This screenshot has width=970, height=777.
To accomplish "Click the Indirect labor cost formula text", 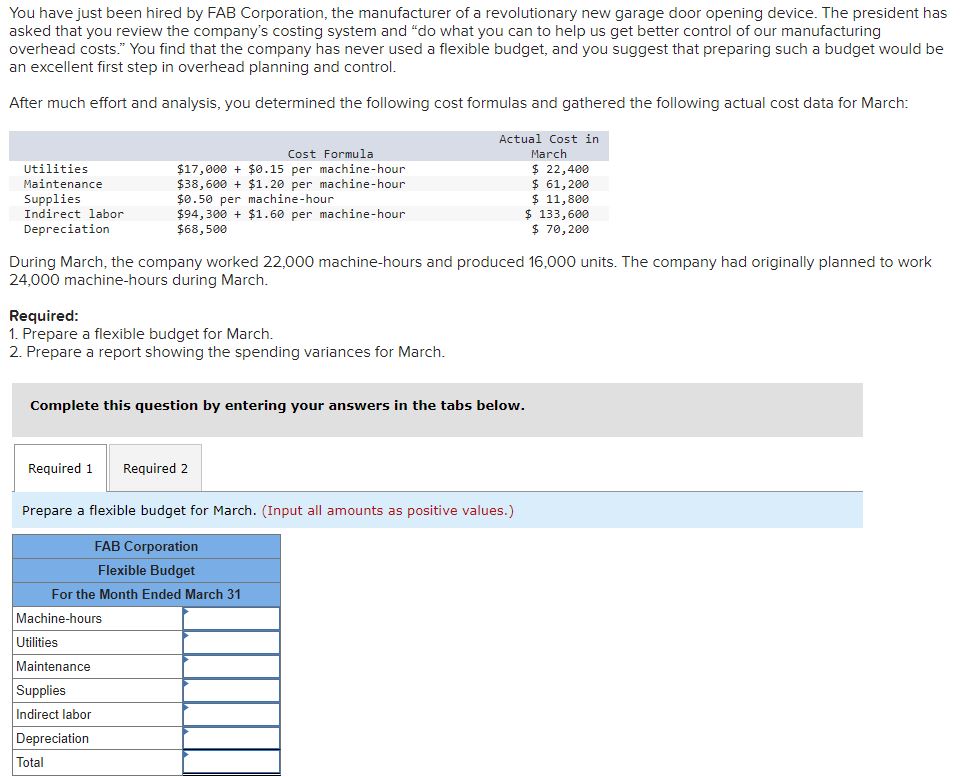I will 291,214.
